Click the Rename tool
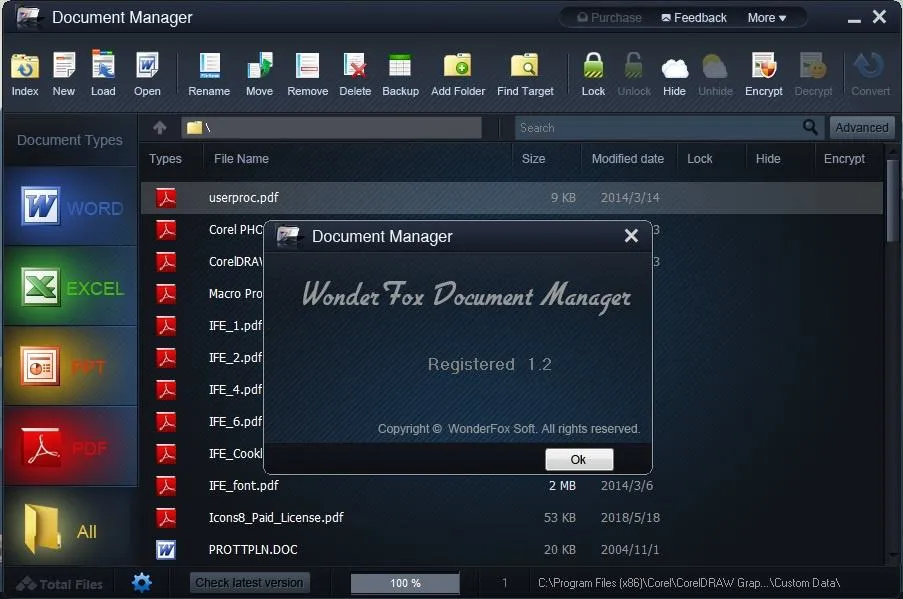The width and height of the screenshot is (903, 599). (209, 74)
